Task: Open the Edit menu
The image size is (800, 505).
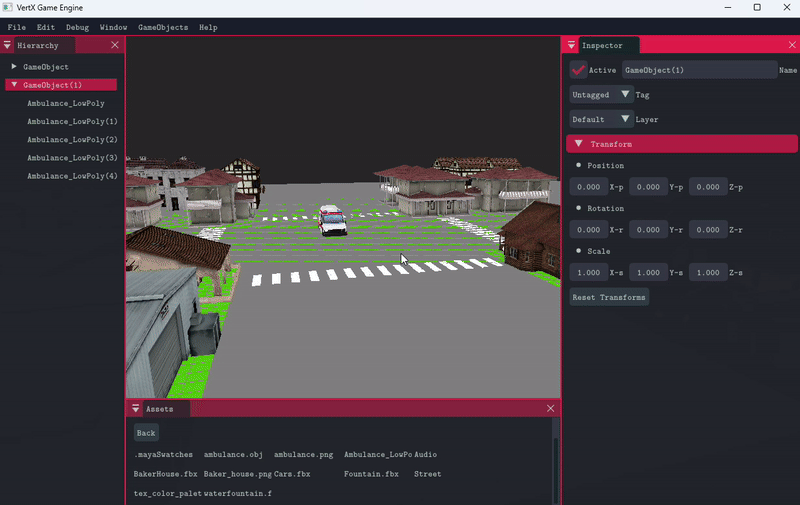Action: click(x=45, y=27)
